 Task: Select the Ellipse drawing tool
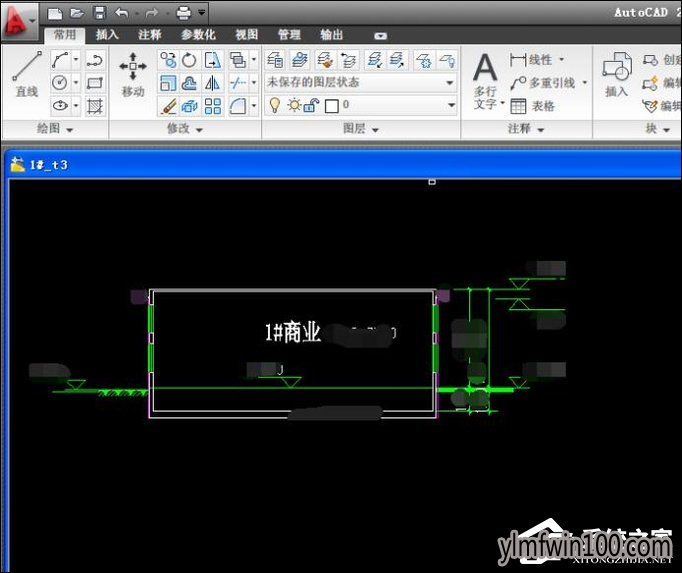pyautogui.click(x=60, y=106)
